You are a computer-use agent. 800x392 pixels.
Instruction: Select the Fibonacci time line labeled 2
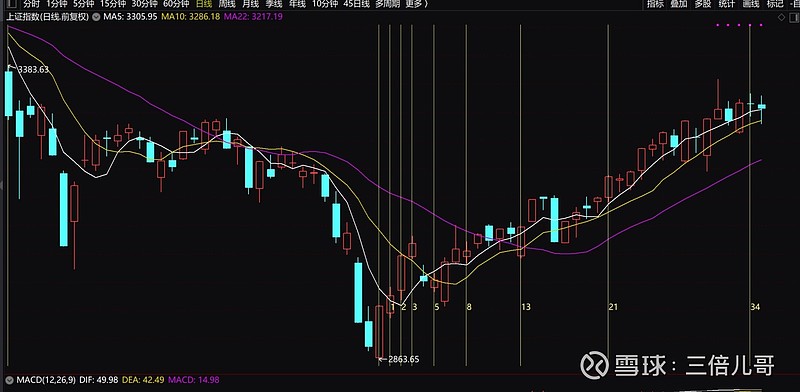point(401,195)
